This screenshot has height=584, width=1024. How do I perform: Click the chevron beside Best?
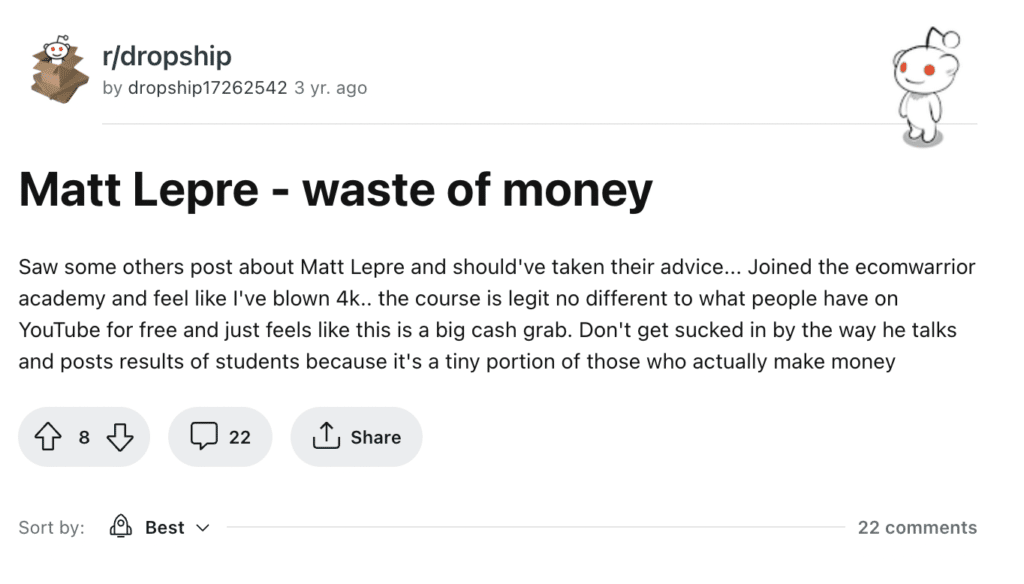204,528
